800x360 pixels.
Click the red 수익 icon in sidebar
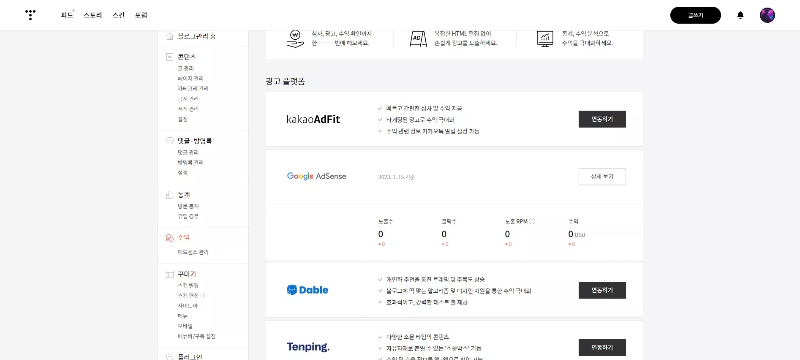(x=170, y=238)
